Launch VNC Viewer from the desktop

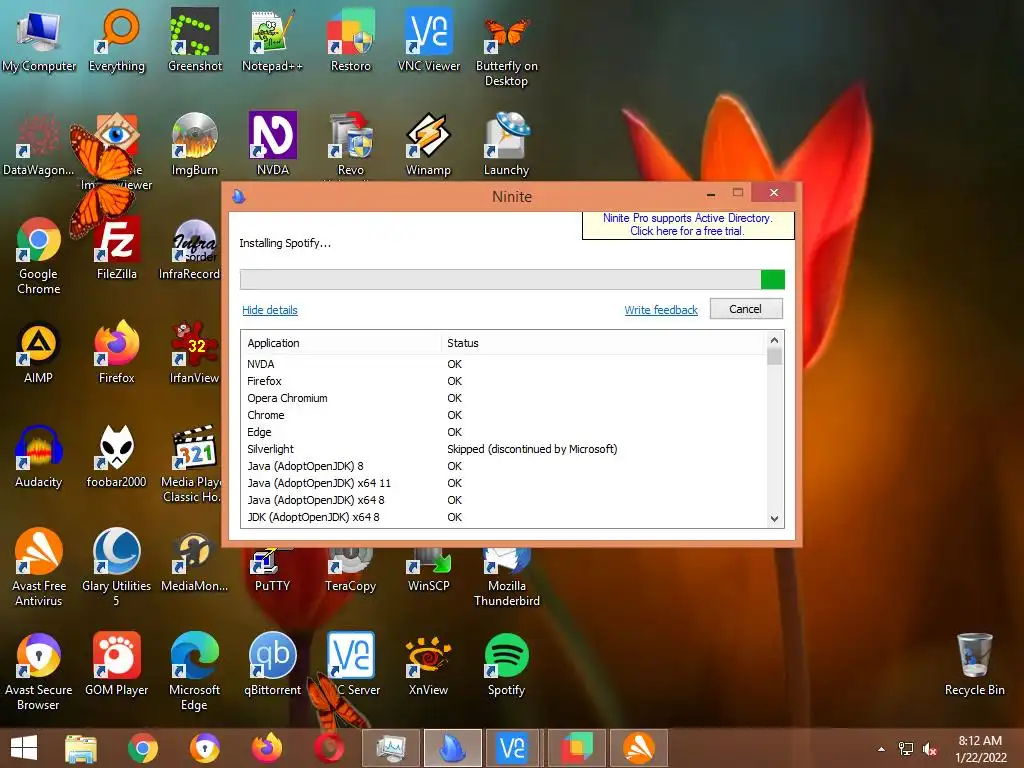tap(429, 40)
